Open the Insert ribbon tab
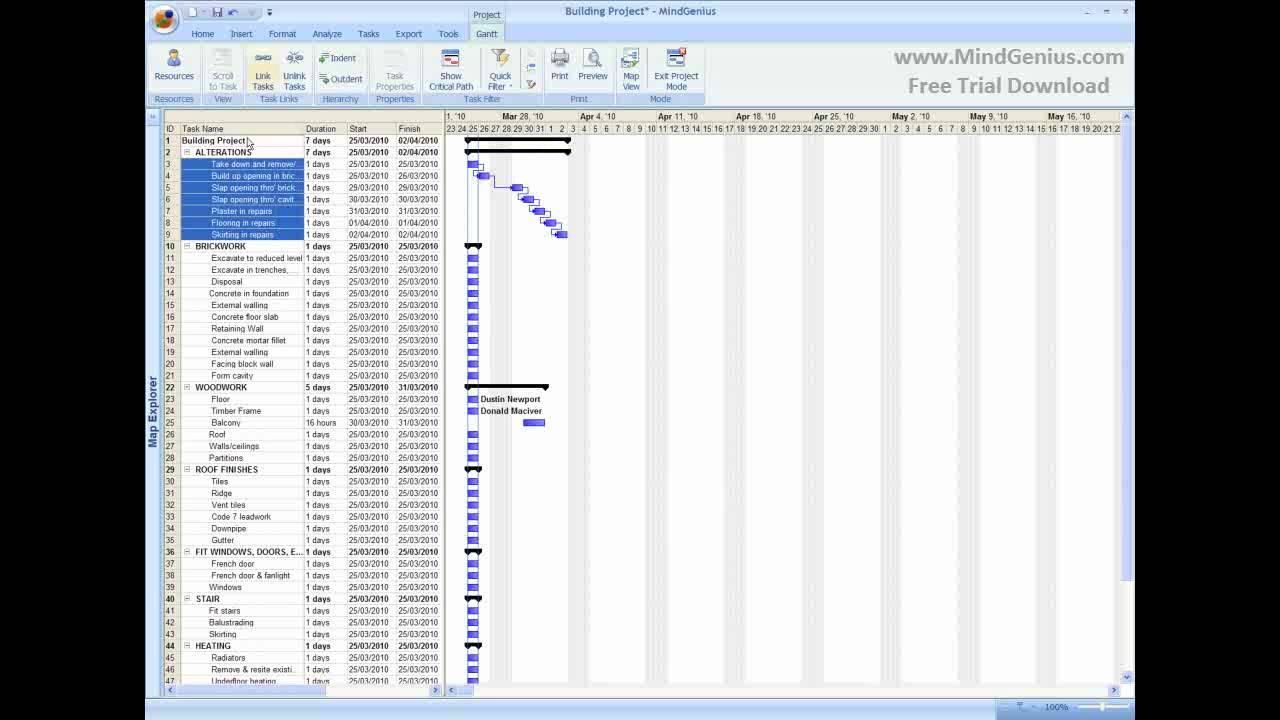This screenshot has width=1280, height=720. point(241,34)
